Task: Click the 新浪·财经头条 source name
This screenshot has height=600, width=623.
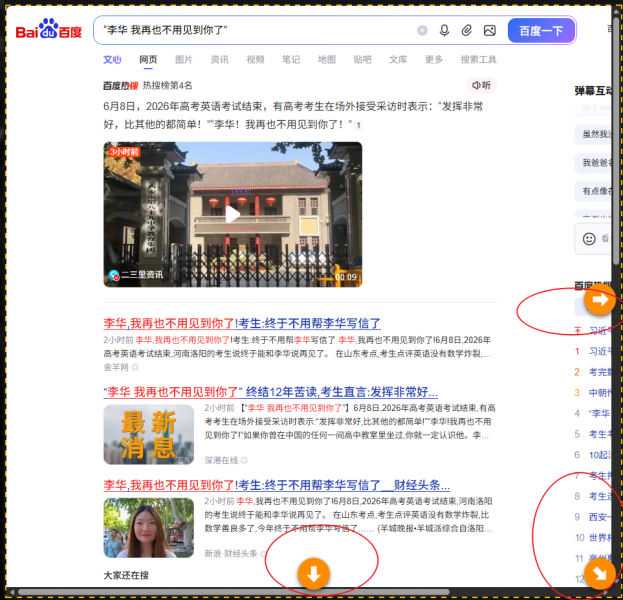Action: (x=231, y=554)
